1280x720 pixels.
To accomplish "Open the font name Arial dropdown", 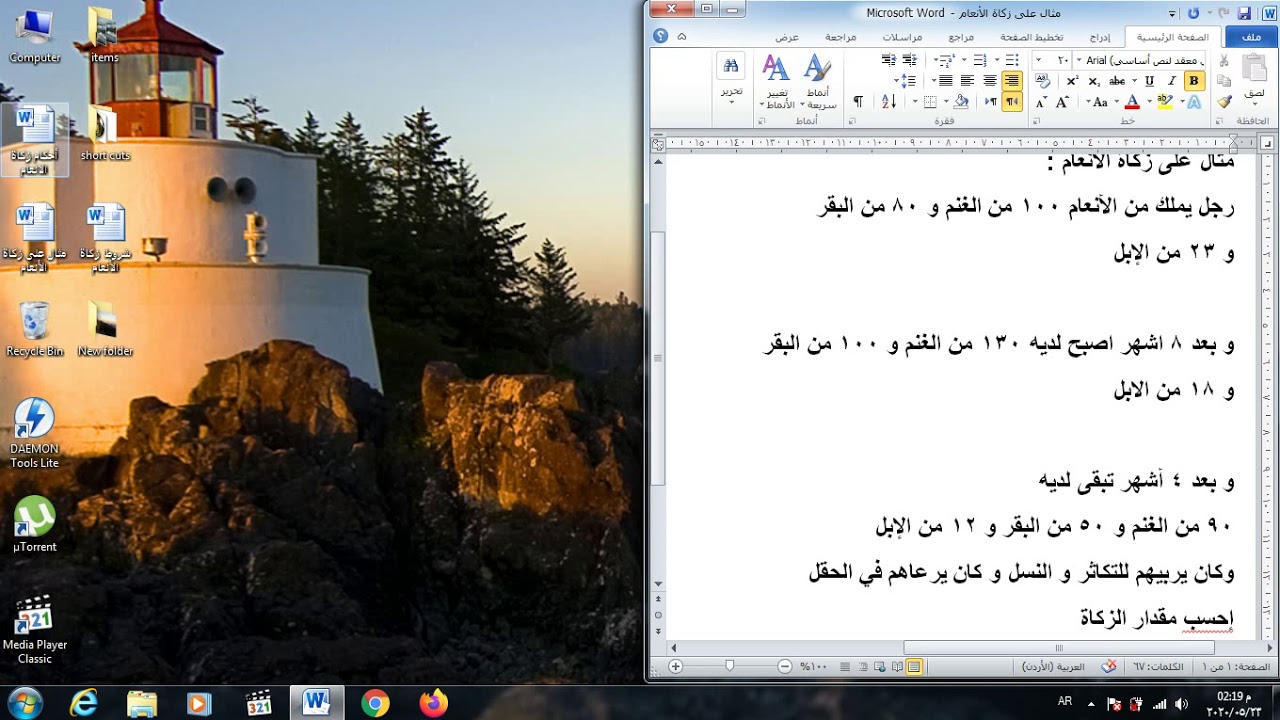I will click(x=1079, y=60).
